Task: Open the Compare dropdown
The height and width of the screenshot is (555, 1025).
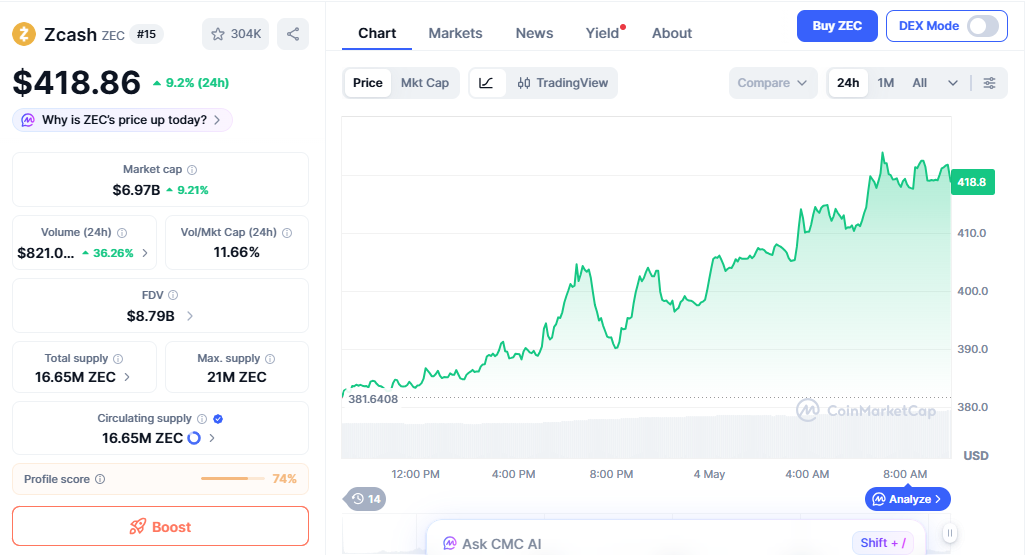Action: 773,83
